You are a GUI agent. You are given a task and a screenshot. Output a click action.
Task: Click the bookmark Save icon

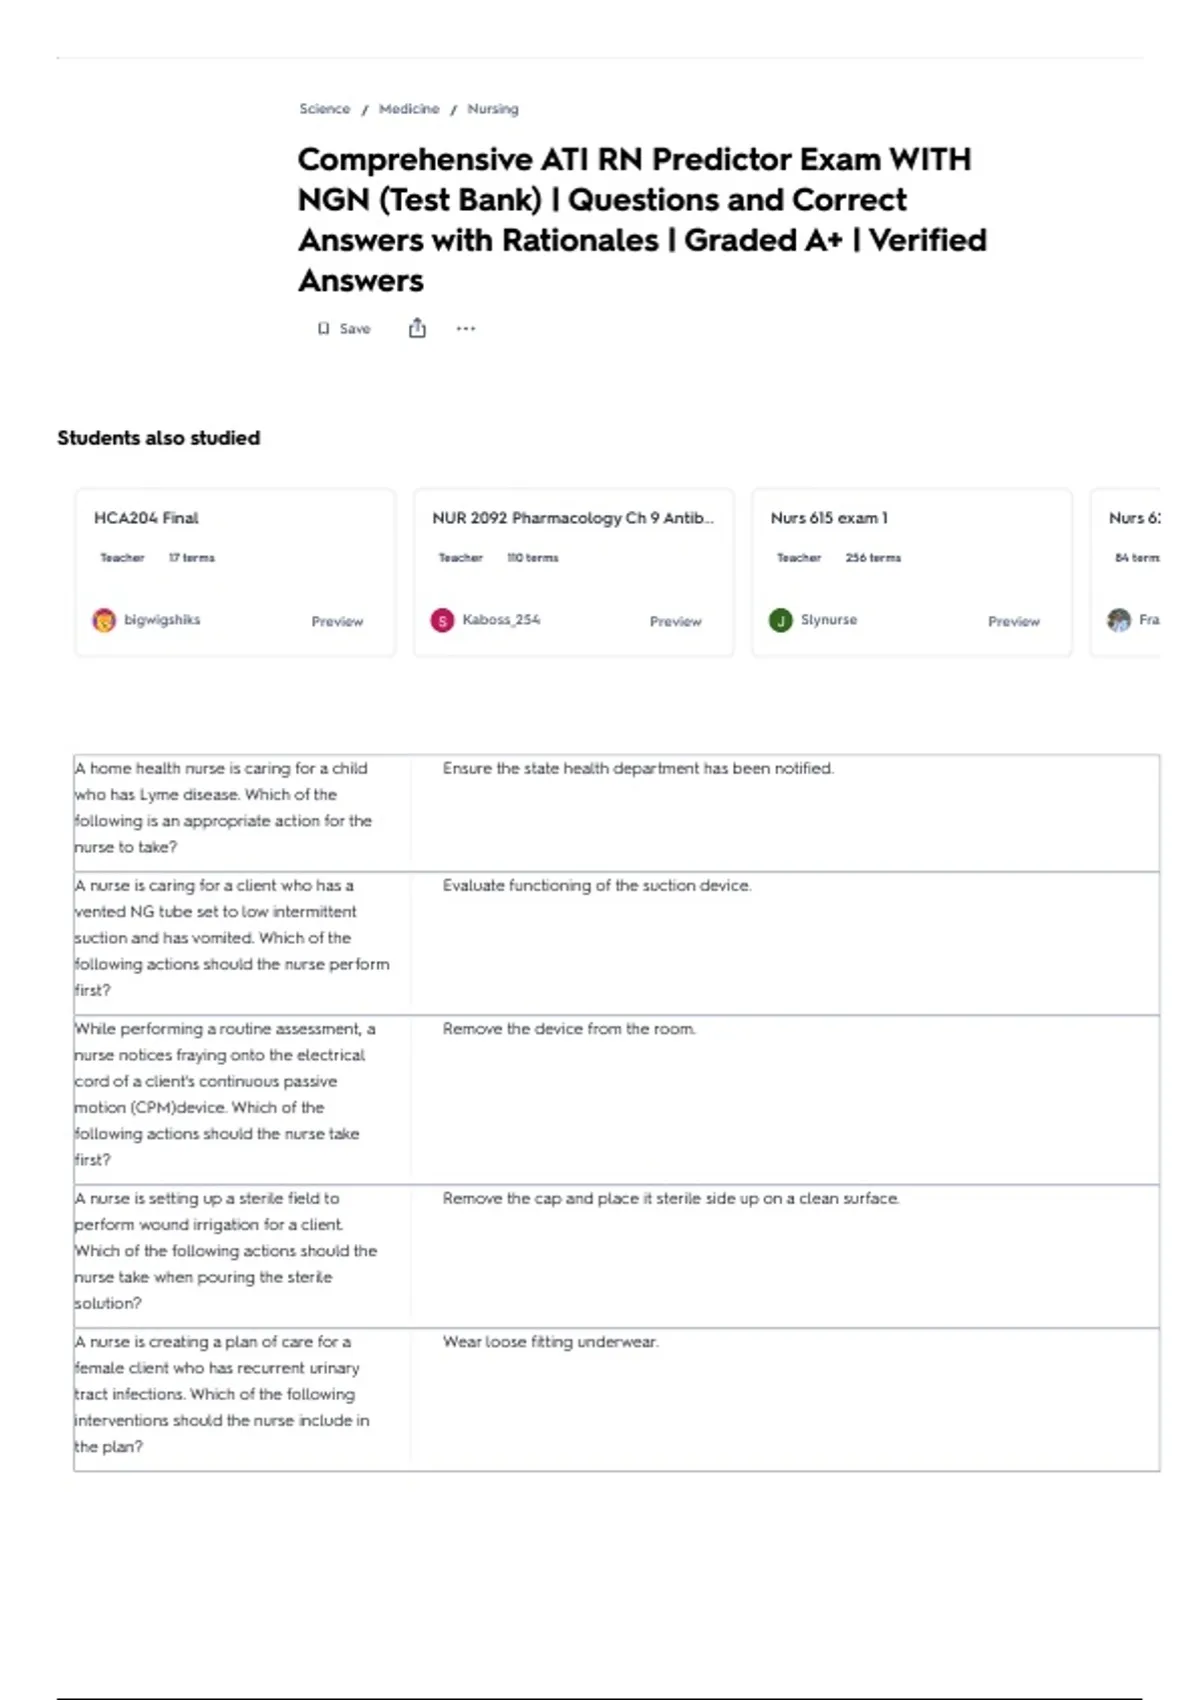323,328
